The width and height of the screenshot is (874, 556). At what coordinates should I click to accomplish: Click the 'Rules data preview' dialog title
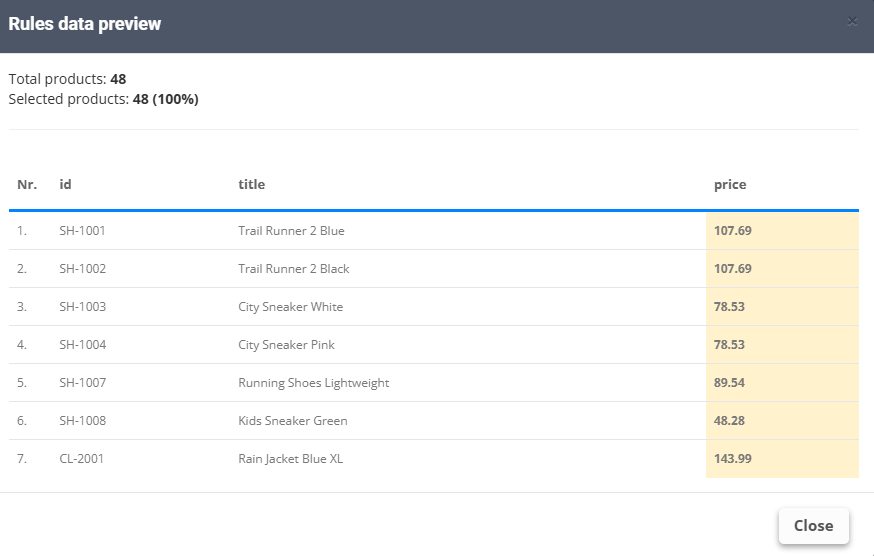click(x=84, y=24)
